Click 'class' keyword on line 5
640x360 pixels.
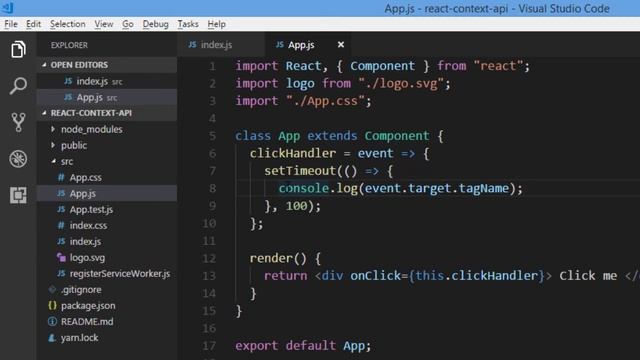click(253, 136)
